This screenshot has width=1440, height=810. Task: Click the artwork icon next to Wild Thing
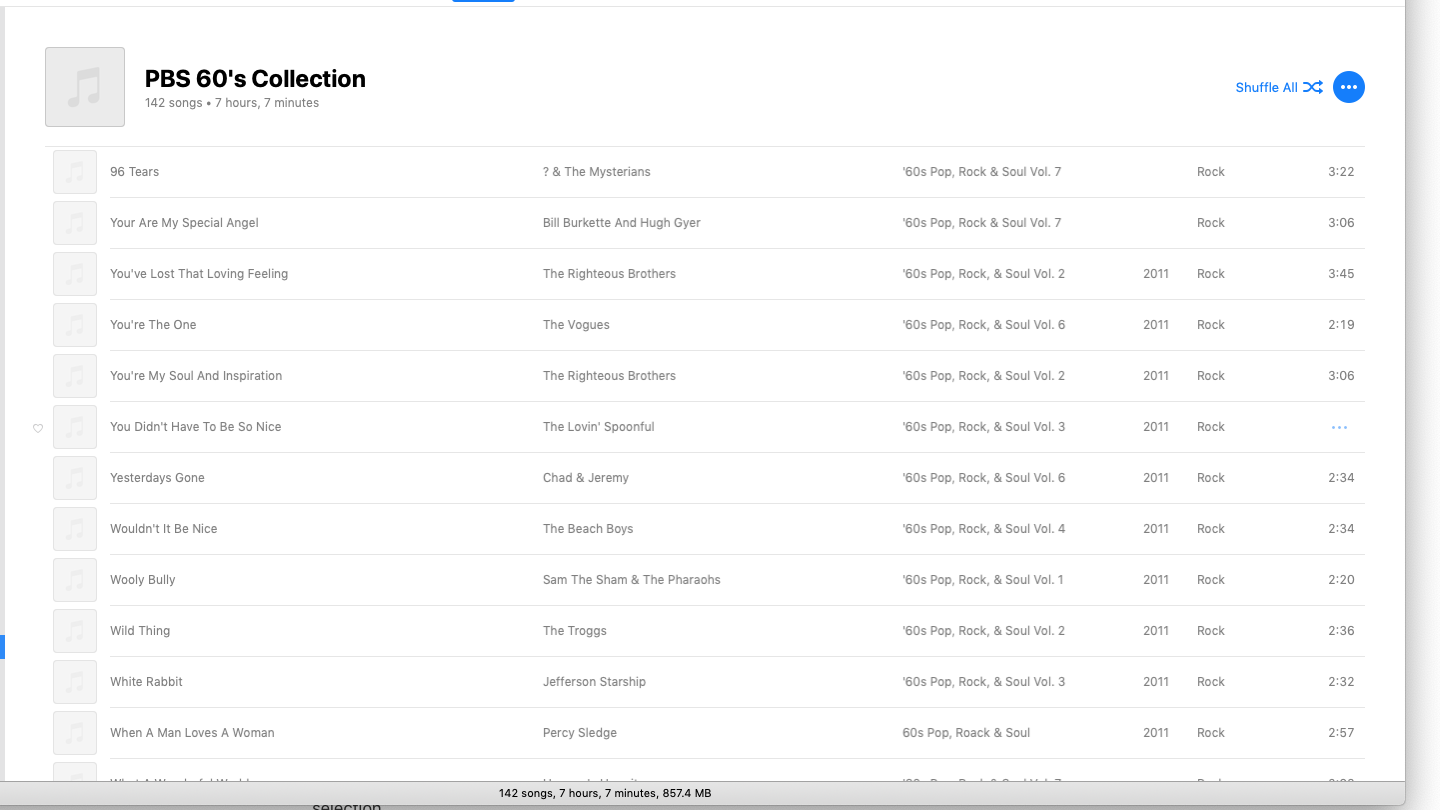pos(75,631)
